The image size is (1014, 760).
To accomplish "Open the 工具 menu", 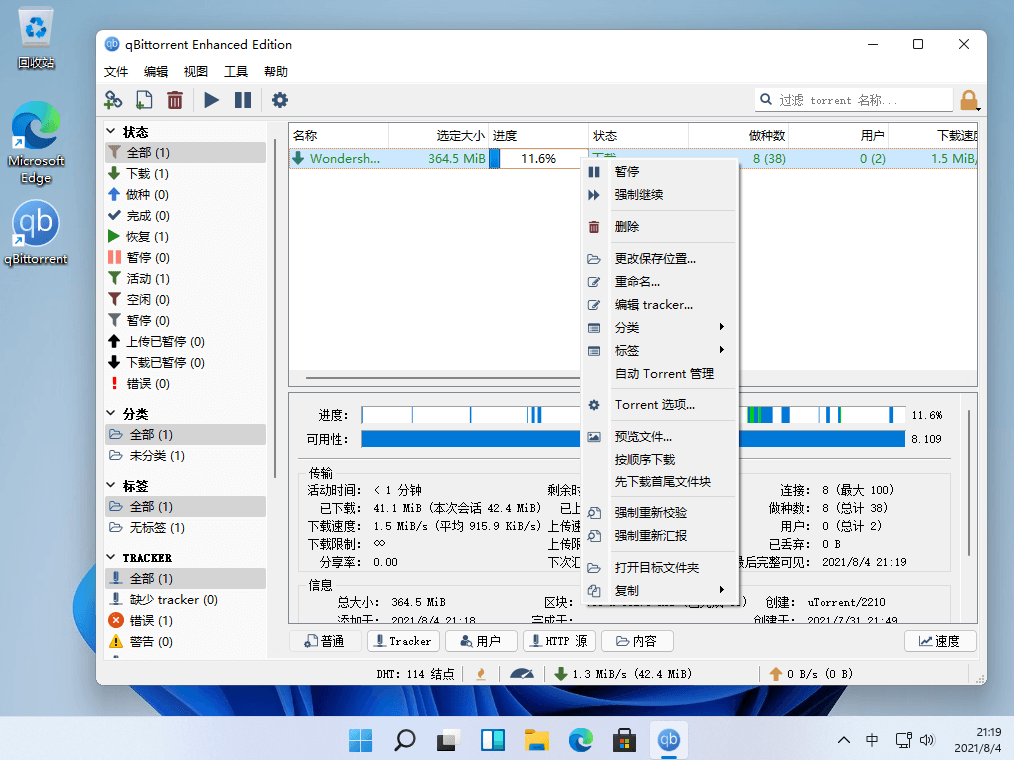I will click(x=235, y=72).
